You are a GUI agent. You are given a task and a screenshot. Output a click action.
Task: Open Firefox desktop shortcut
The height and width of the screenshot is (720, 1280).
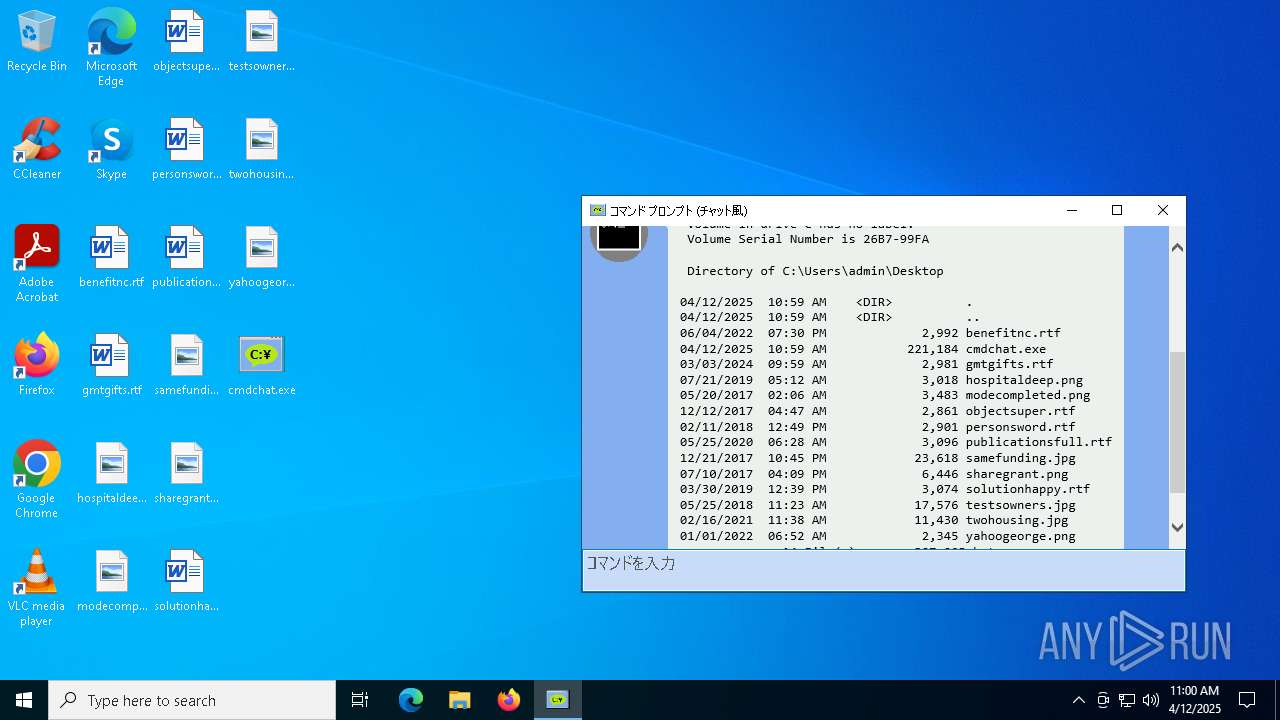click(x=37, y=366)
